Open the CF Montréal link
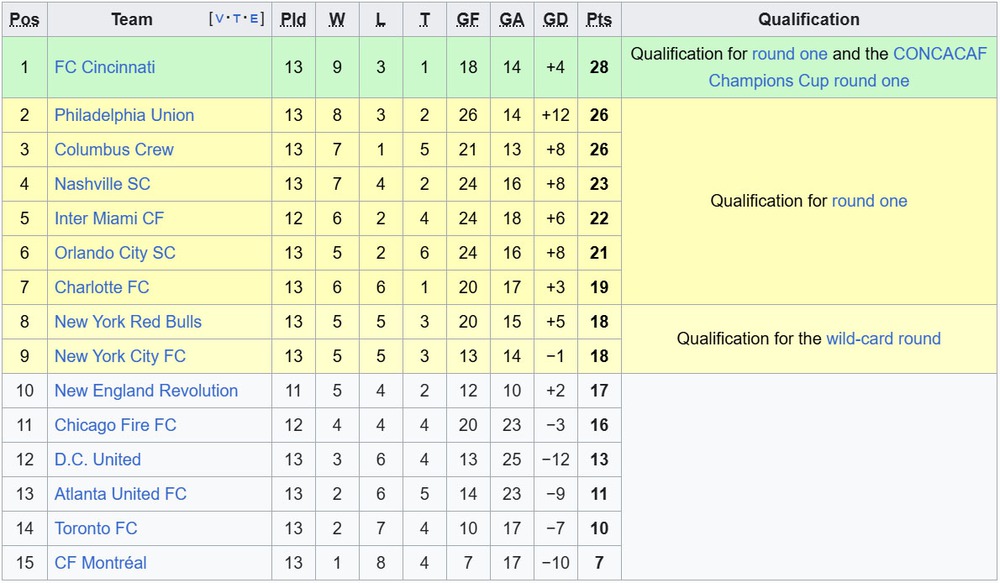Screen dimensions: 1000x583 pos(100,563)
